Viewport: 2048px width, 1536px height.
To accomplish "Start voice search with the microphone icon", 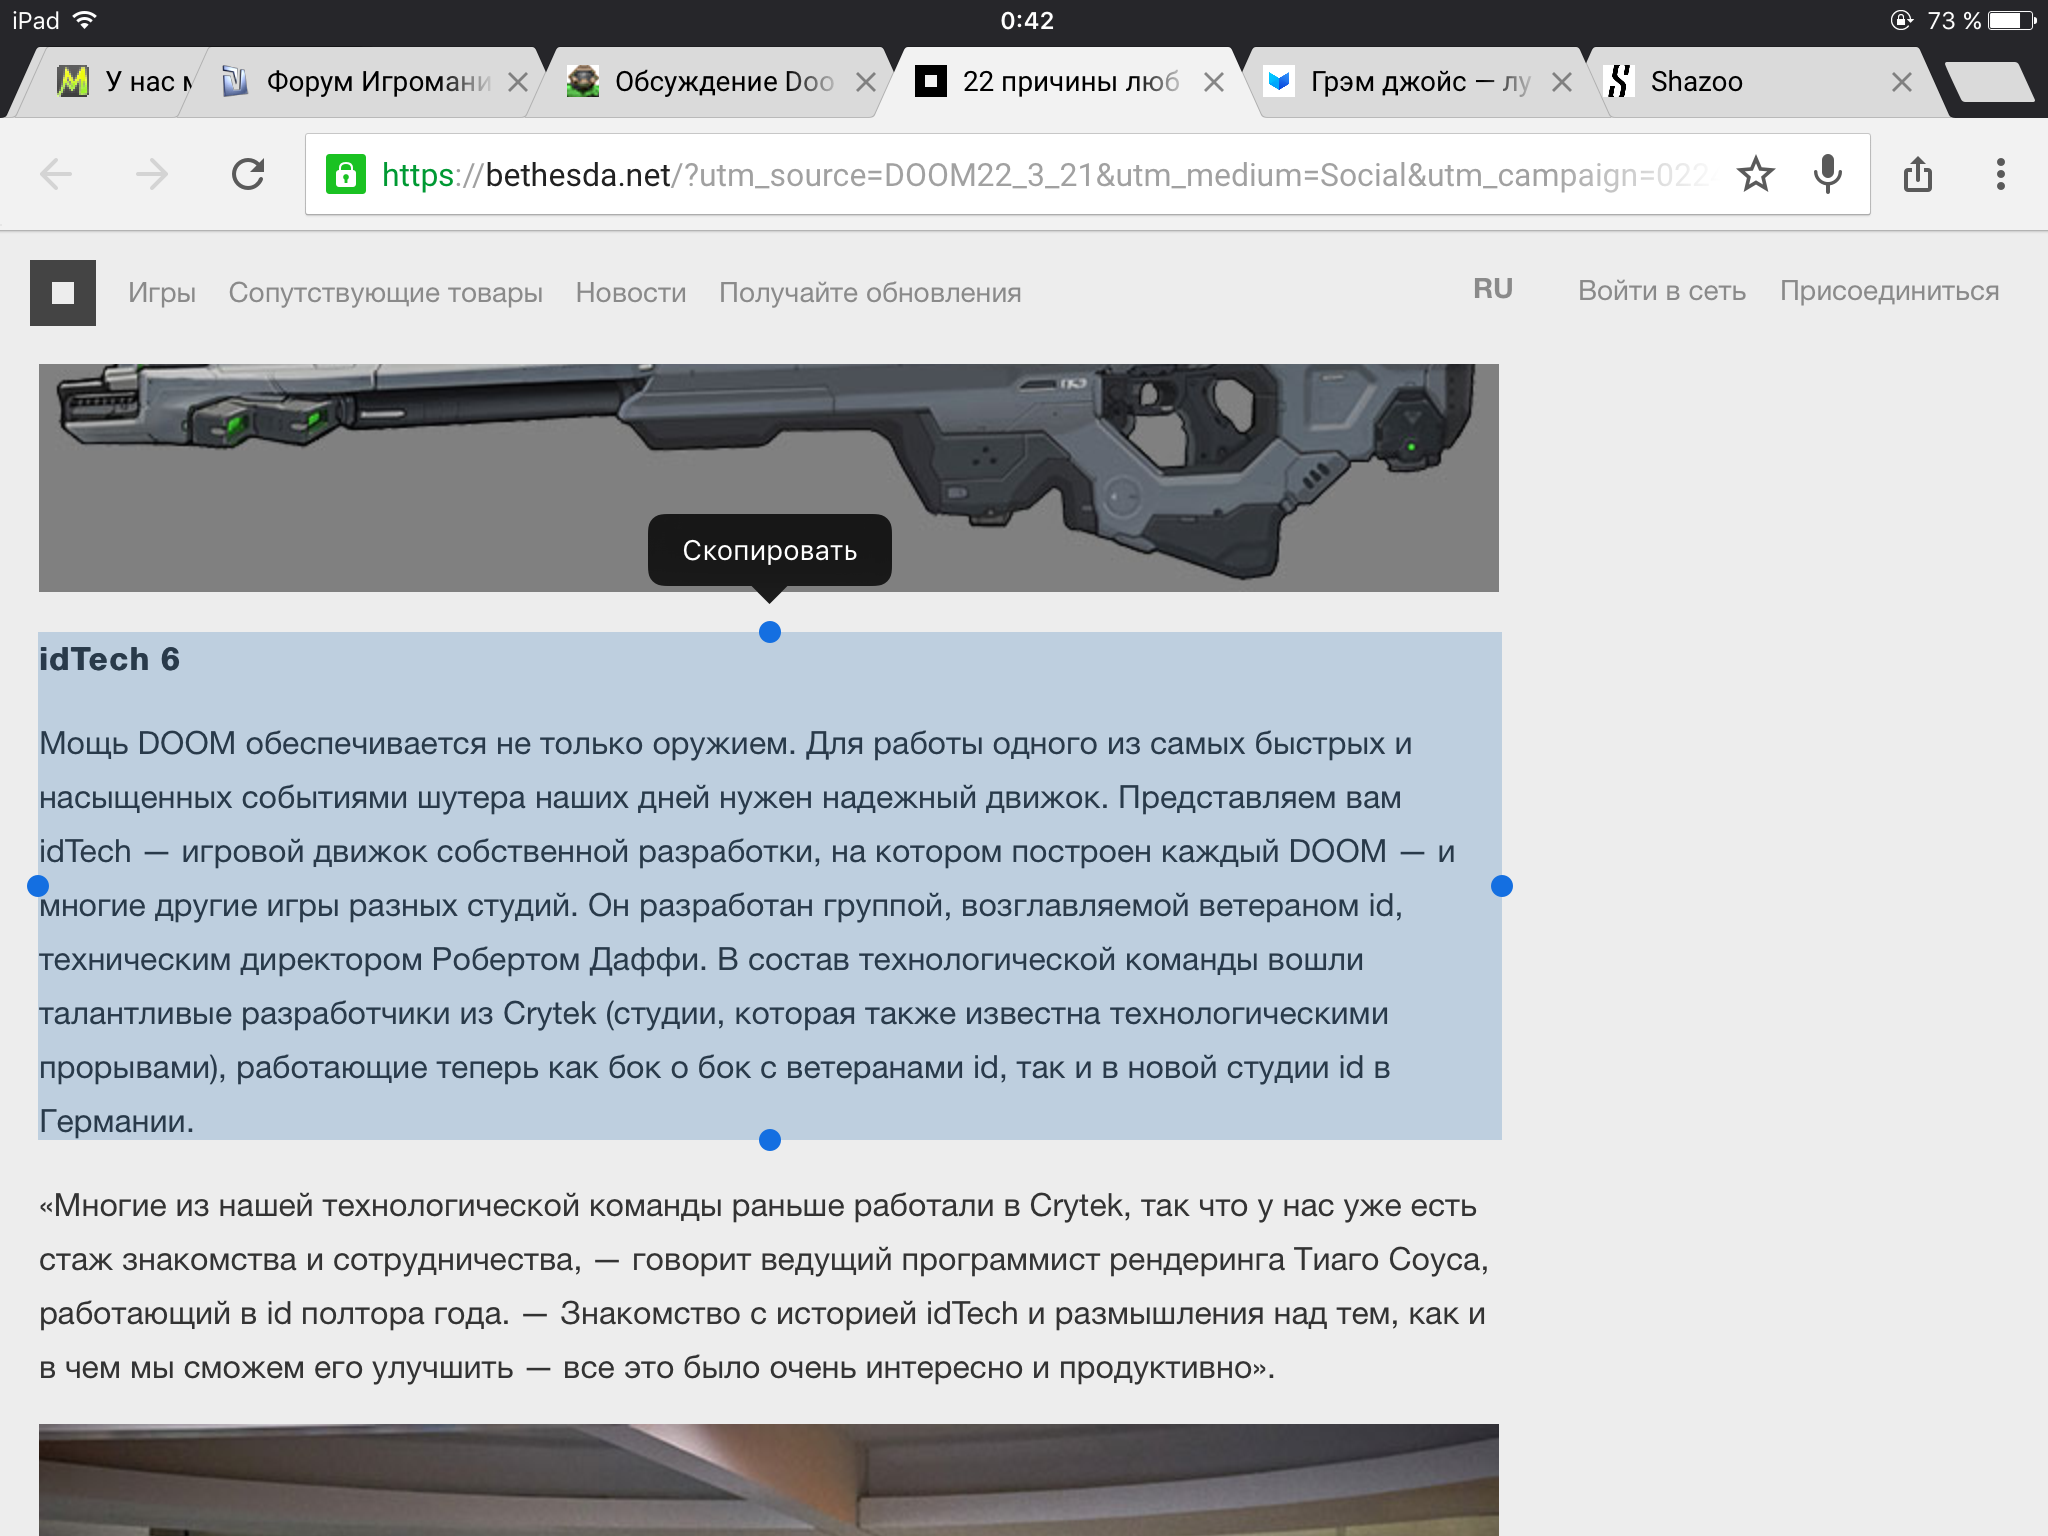I will point(1827,175).
